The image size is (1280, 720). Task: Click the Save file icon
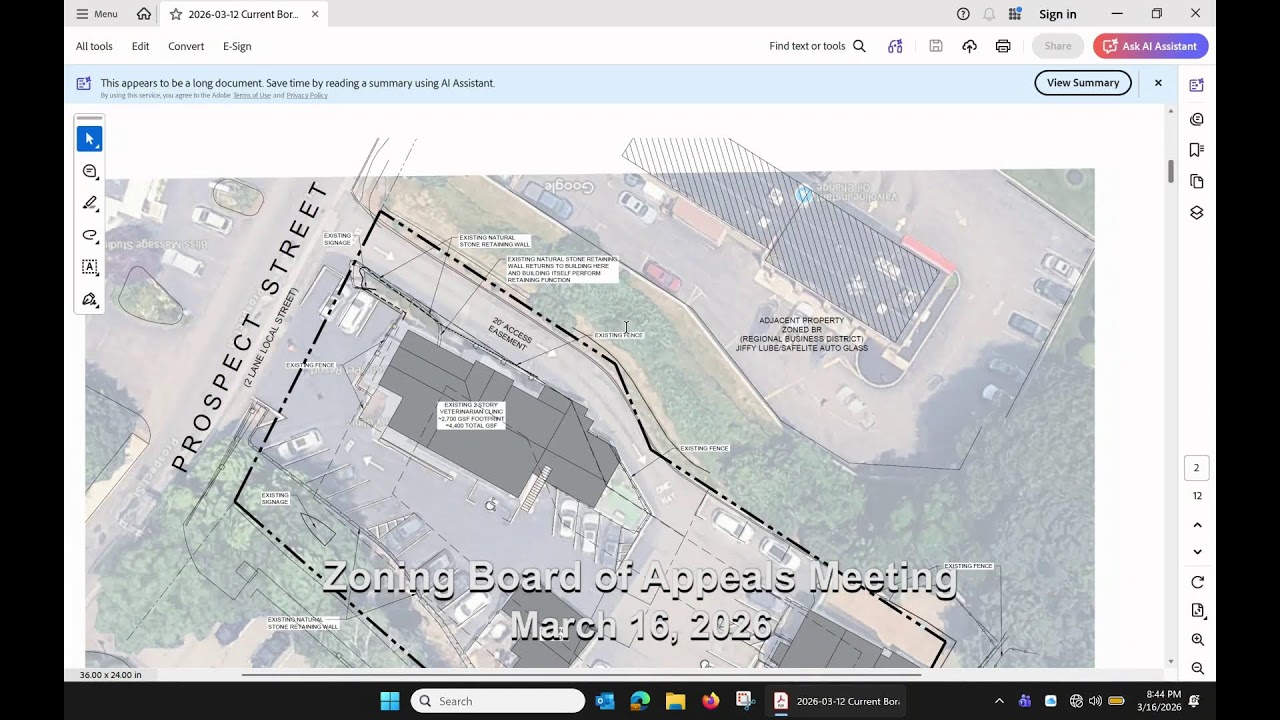pos(936,46)
